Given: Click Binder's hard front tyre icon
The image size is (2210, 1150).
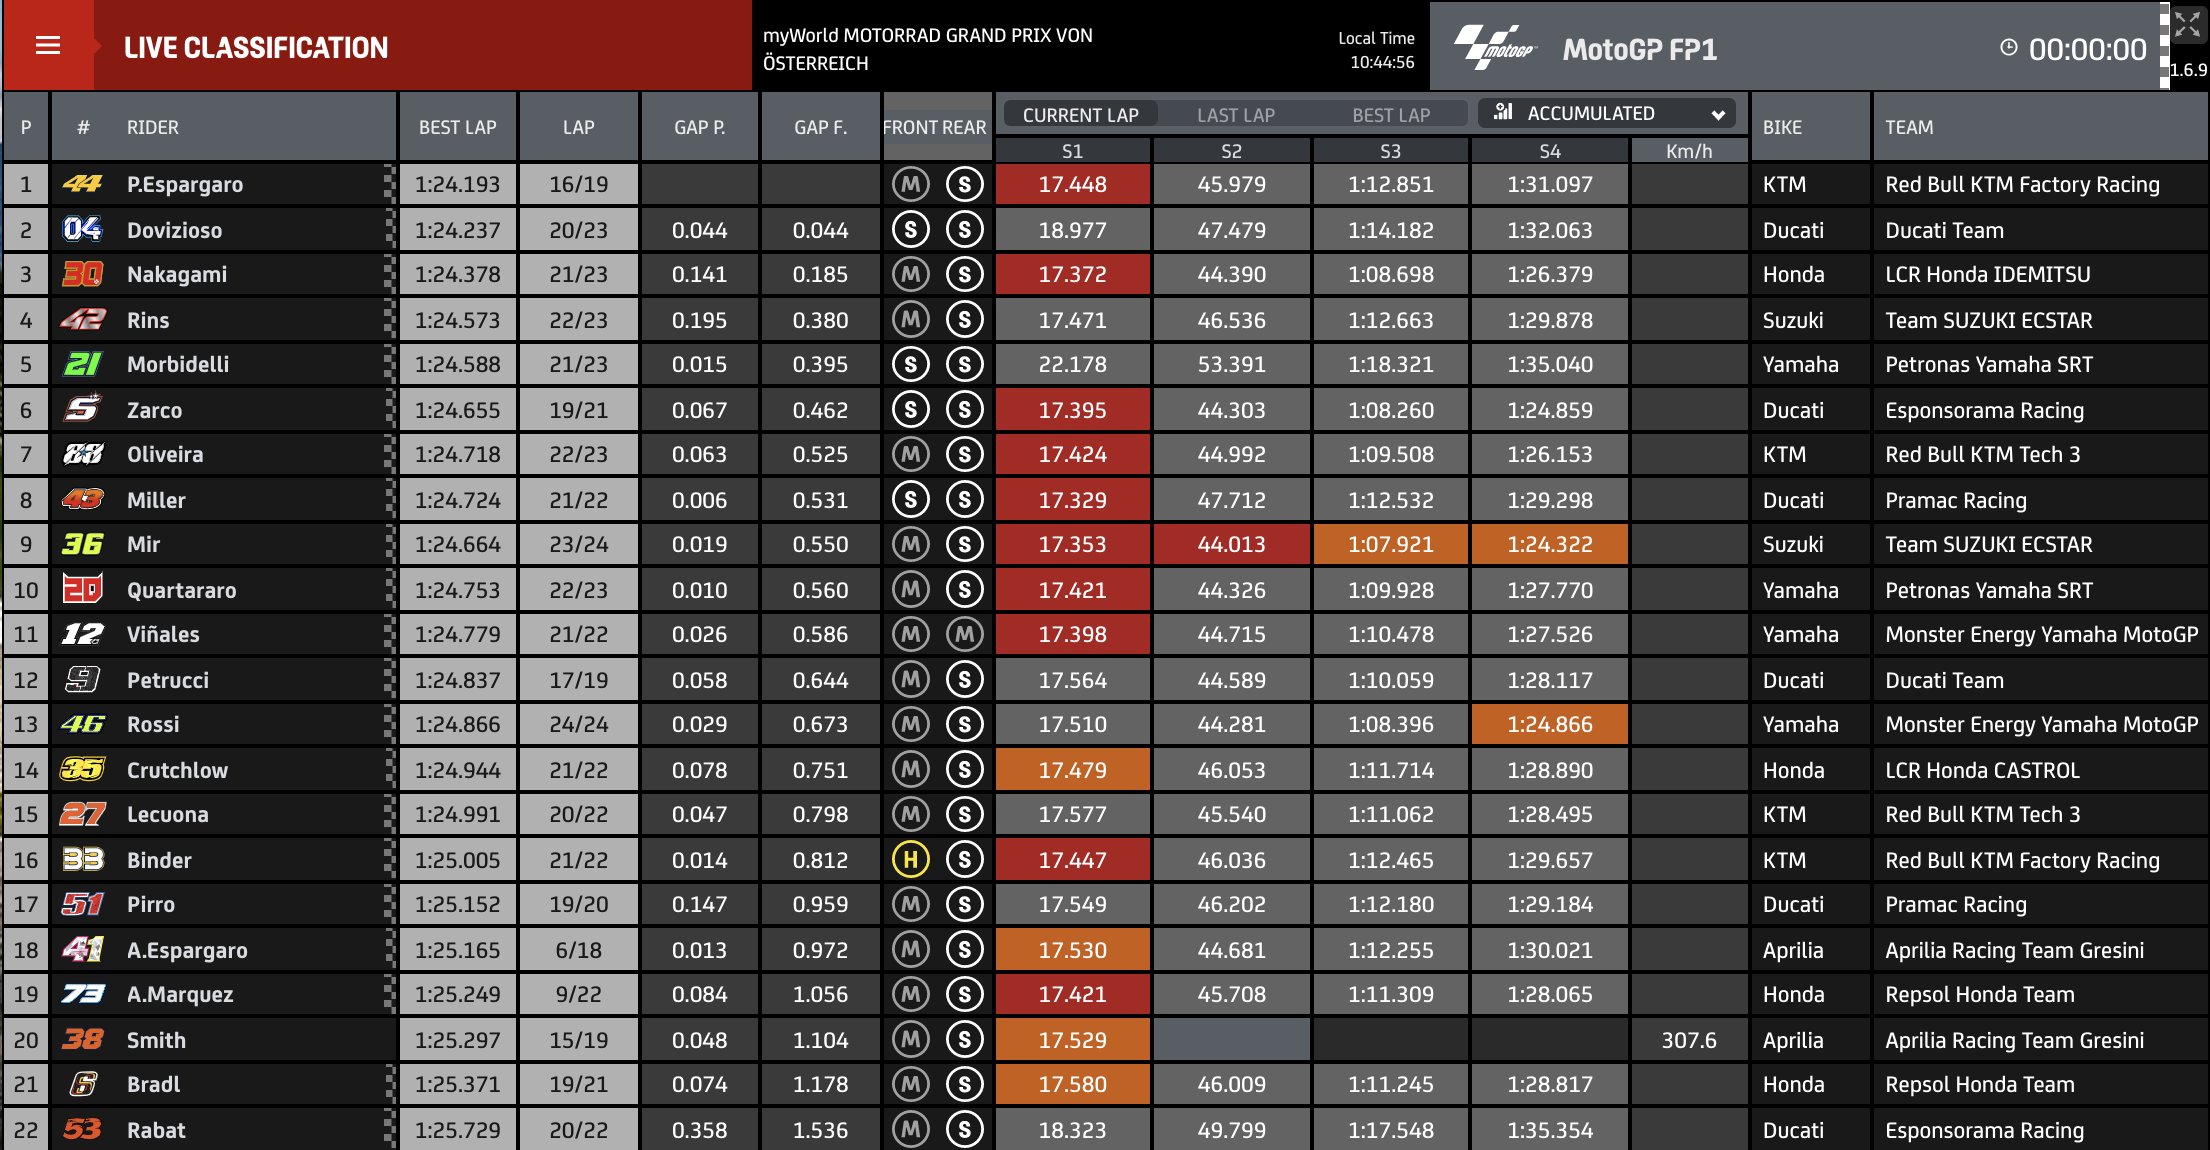Looking at the screenshot, I should pyautogui.click(x=910, y=860).
